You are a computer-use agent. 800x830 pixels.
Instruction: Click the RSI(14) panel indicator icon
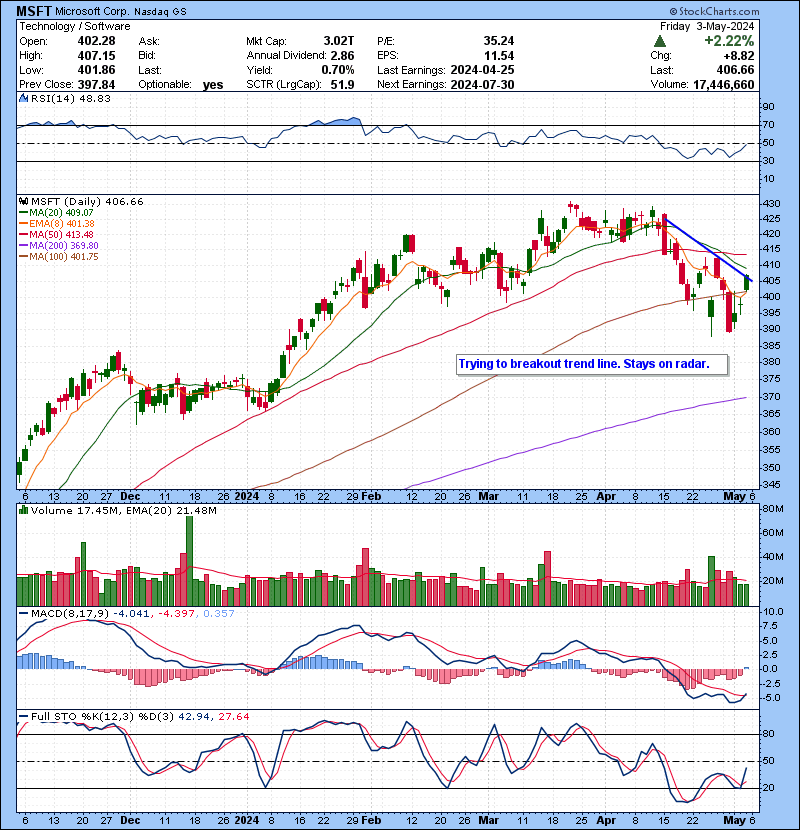(x=24, y=98)
